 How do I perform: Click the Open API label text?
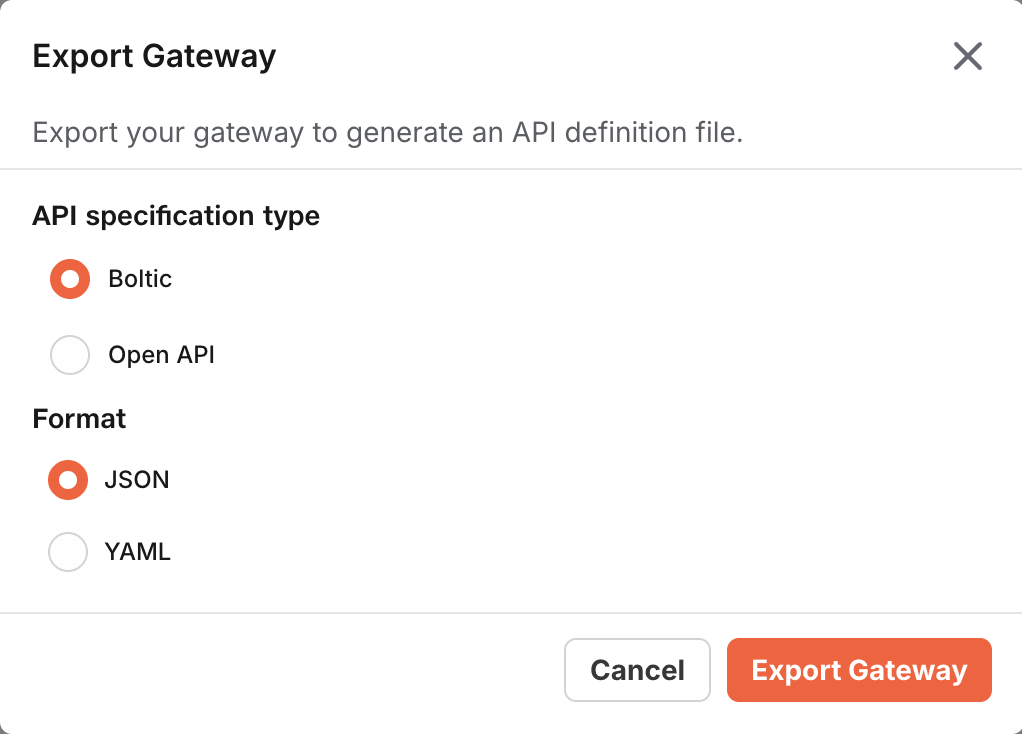[161, 355]
